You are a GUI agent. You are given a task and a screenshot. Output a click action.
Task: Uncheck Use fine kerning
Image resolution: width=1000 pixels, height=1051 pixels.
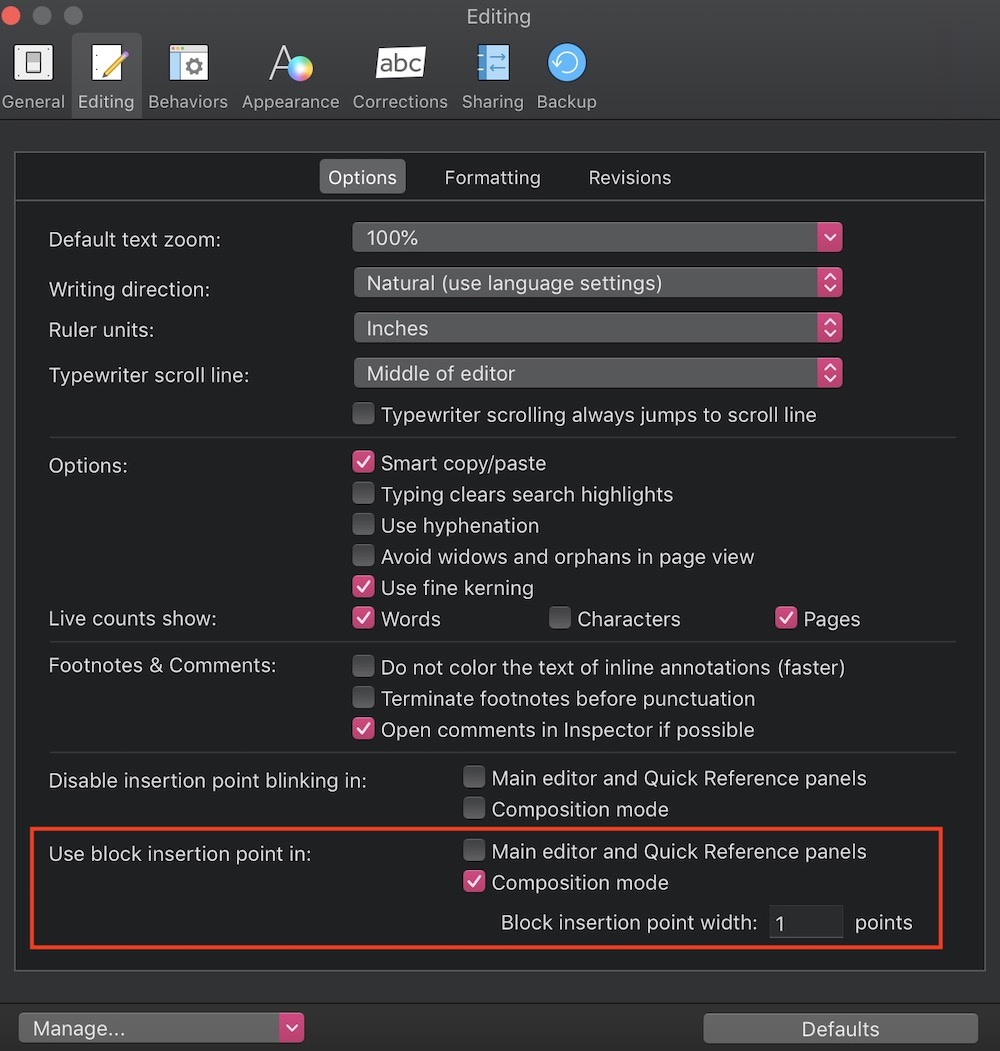coord(364,586)
